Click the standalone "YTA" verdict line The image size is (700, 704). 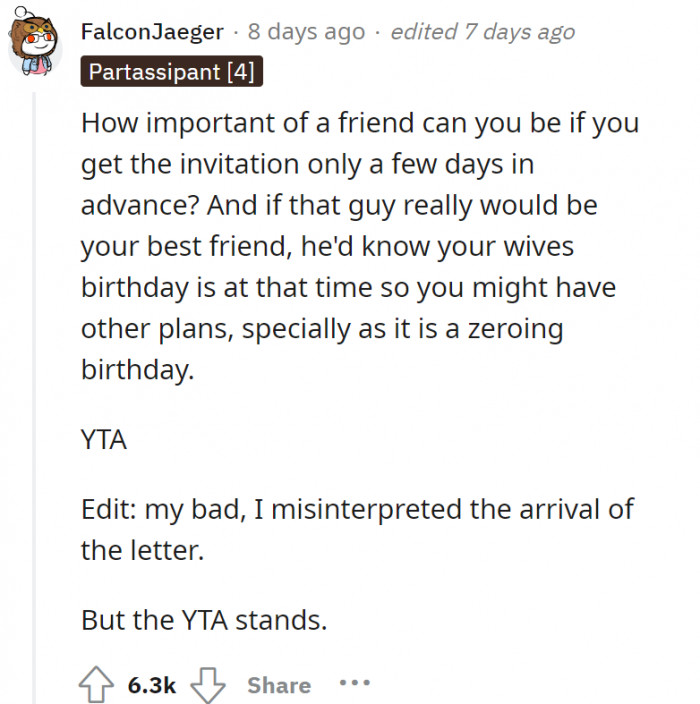coord(104,439)
